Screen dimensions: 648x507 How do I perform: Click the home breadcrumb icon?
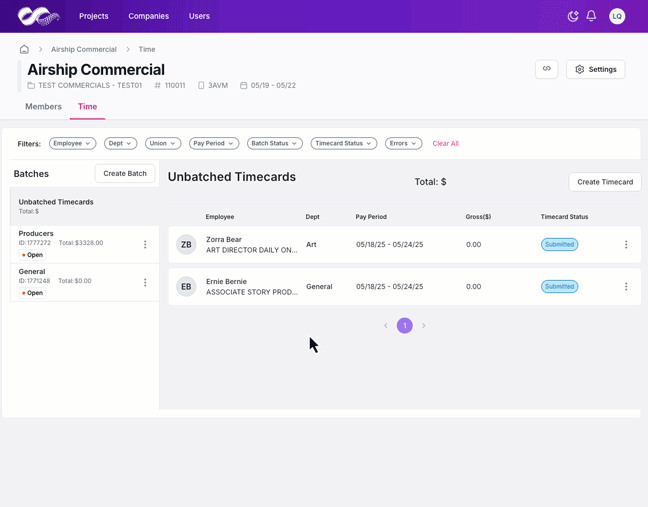[24, 49]
